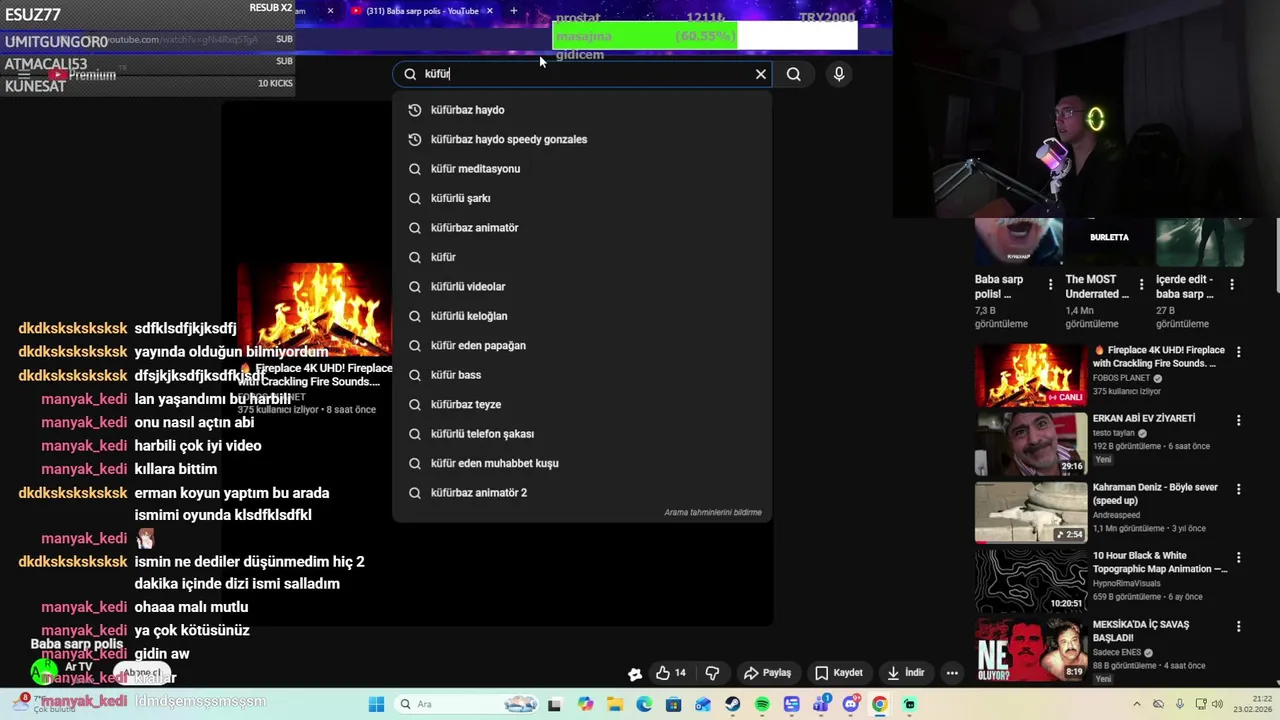
Task: Choose suggestion "küfürbaz haydo"
Action: click(582, 110)
